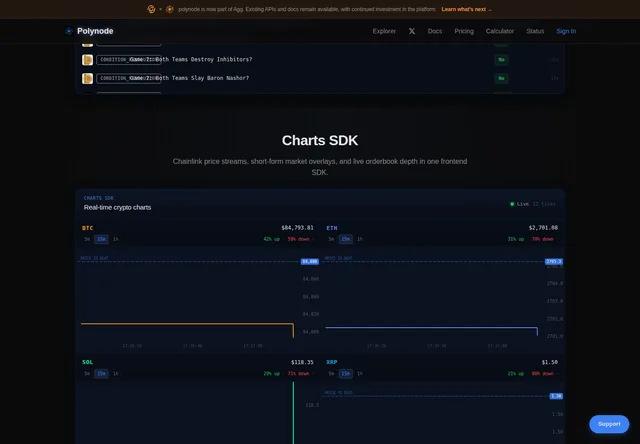Image resolution: width=640 pixels, height=444 pixels.
Task: Select 1h interval on the XRP chart
Action: point(360,373)
